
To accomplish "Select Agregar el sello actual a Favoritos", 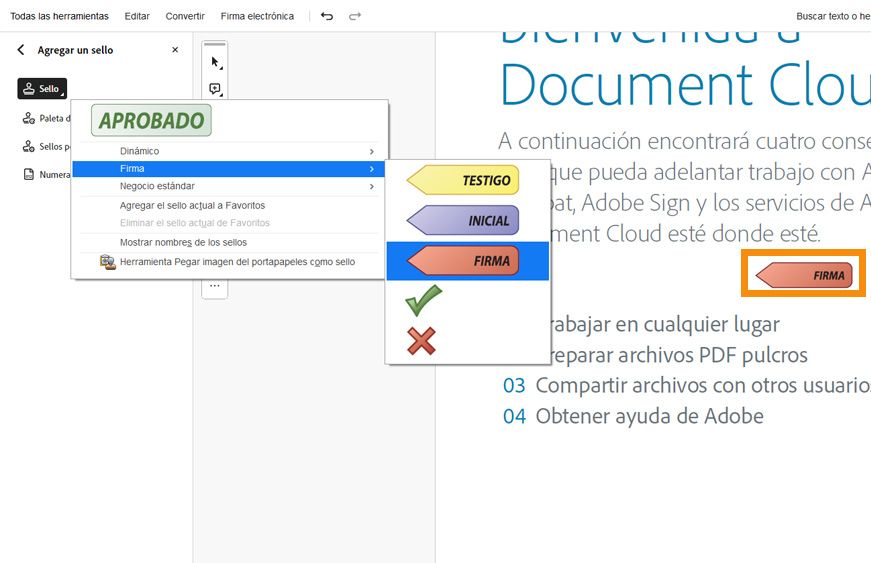I will point(192,205).
